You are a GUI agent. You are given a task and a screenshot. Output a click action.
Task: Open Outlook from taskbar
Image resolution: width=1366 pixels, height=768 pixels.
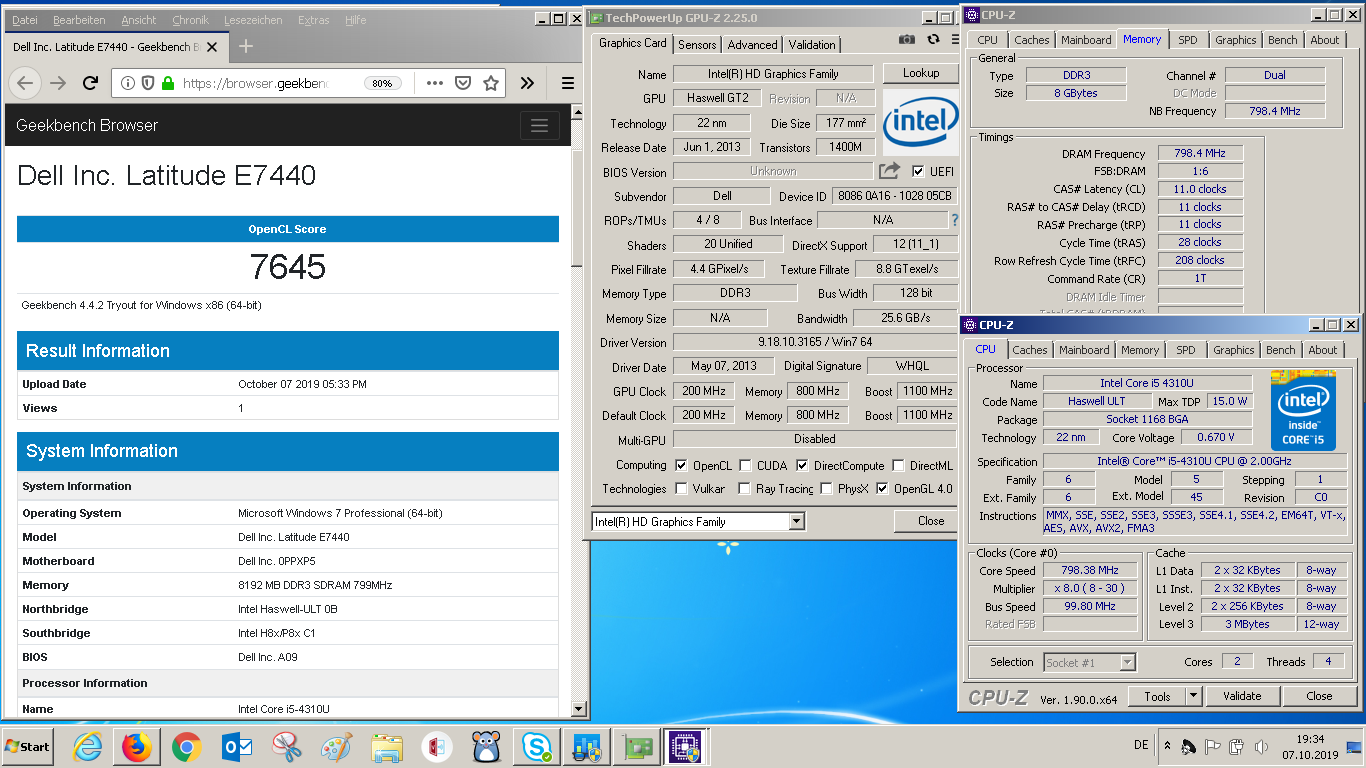[x=237, y=747]
